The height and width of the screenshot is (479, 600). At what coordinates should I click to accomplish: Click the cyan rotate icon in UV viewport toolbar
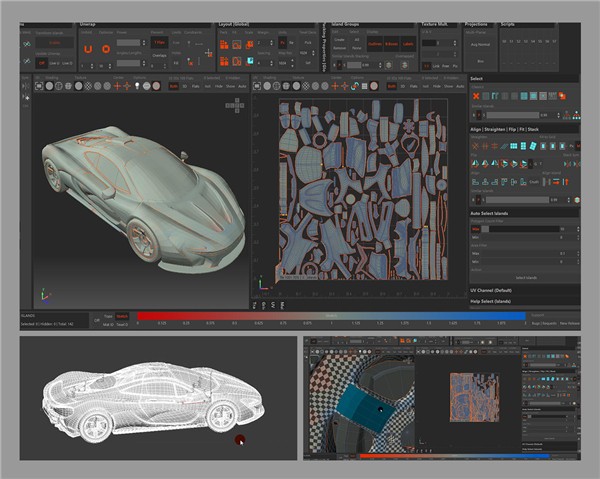click(355, 86)
